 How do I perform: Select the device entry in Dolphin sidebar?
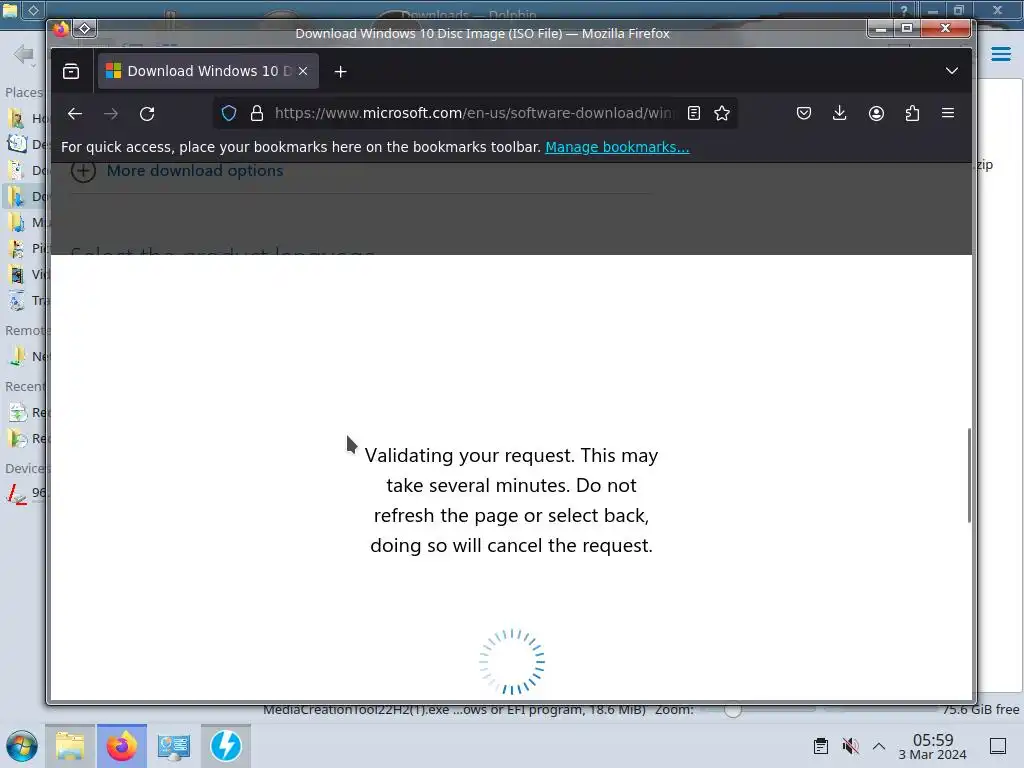point(27,493)
